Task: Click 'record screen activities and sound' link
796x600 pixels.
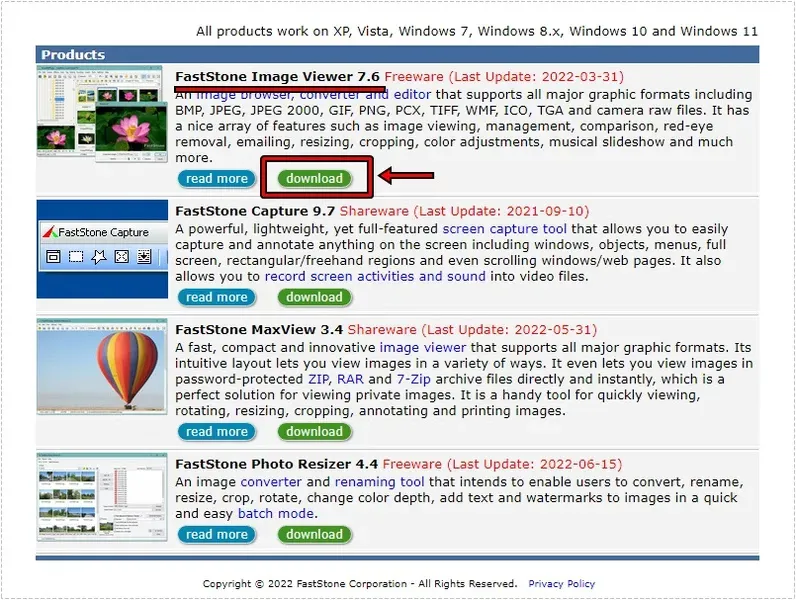Action: (375, 277)
